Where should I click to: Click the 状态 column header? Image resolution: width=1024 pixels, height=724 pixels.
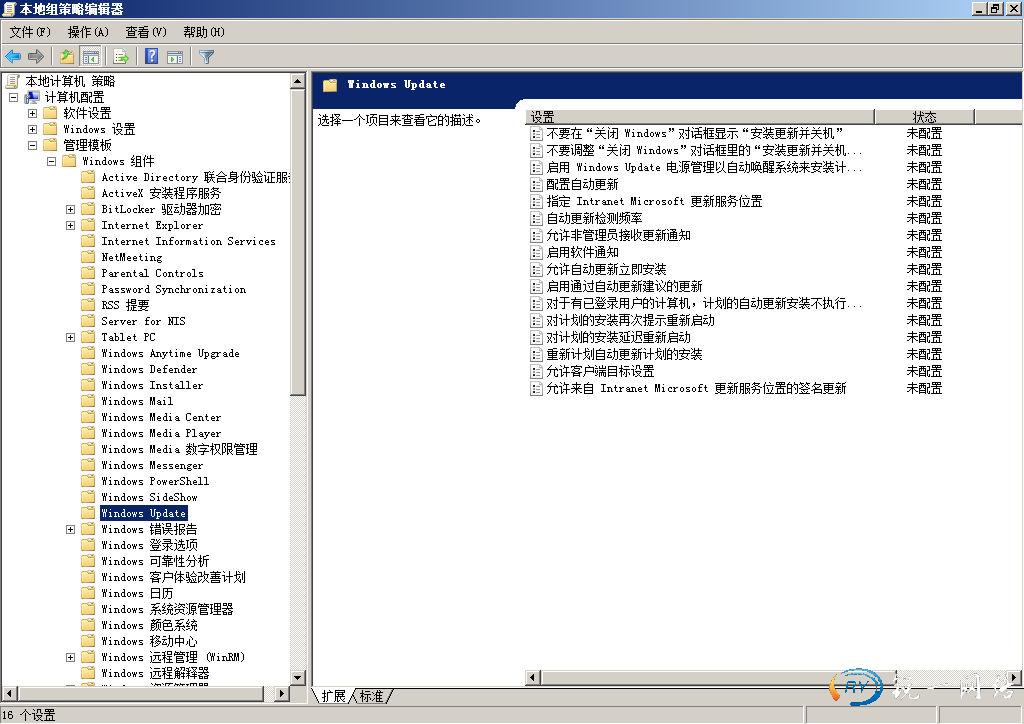click(x=925, y=116)
